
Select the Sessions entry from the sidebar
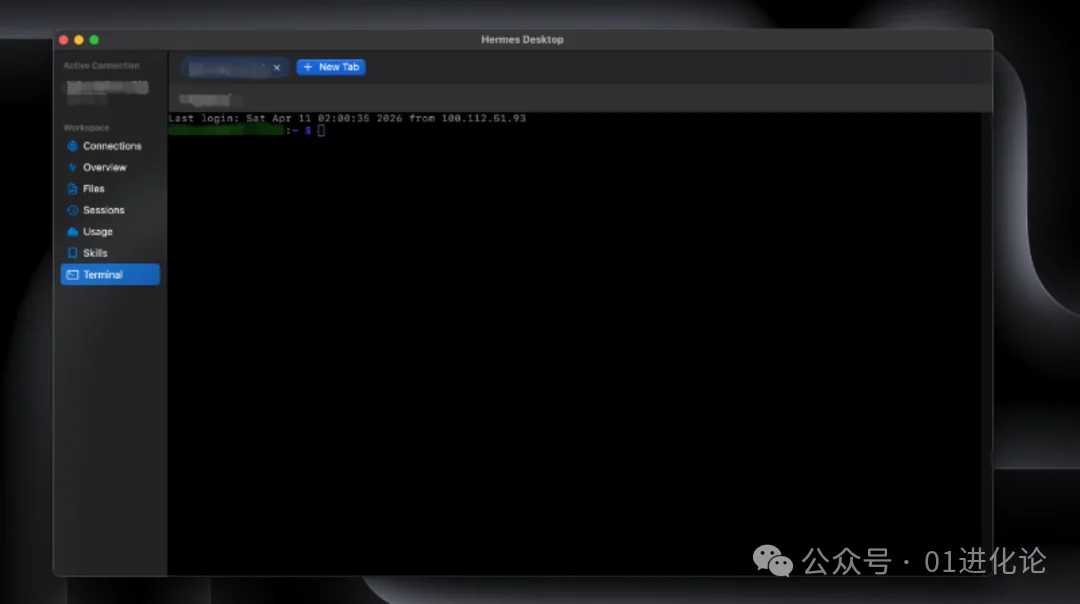(x=104, y=210)
